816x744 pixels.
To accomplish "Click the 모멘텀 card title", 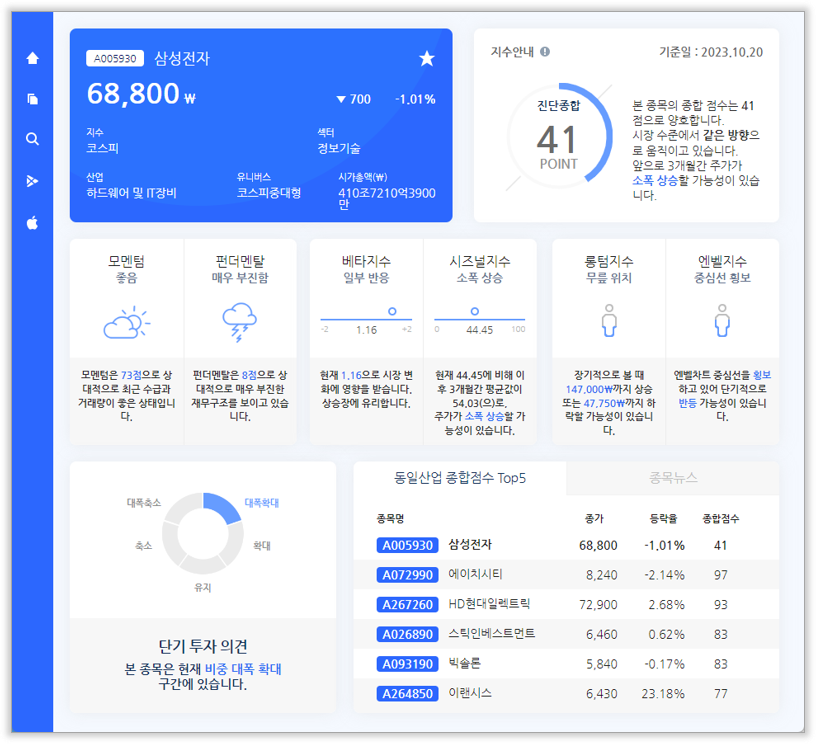I will (126, 261).
